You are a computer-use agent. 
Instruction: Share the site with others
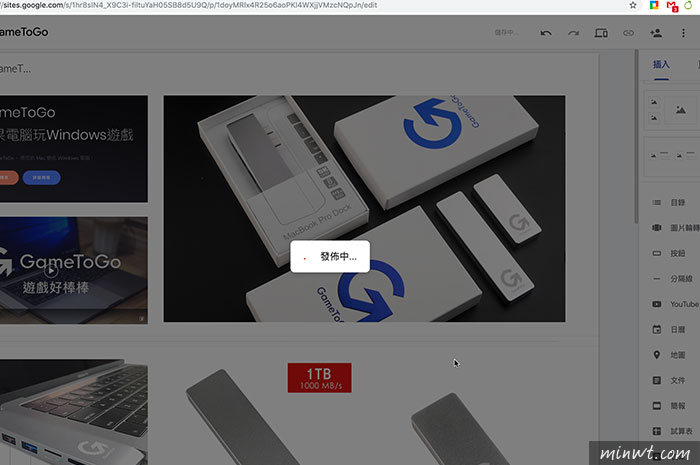656,33
